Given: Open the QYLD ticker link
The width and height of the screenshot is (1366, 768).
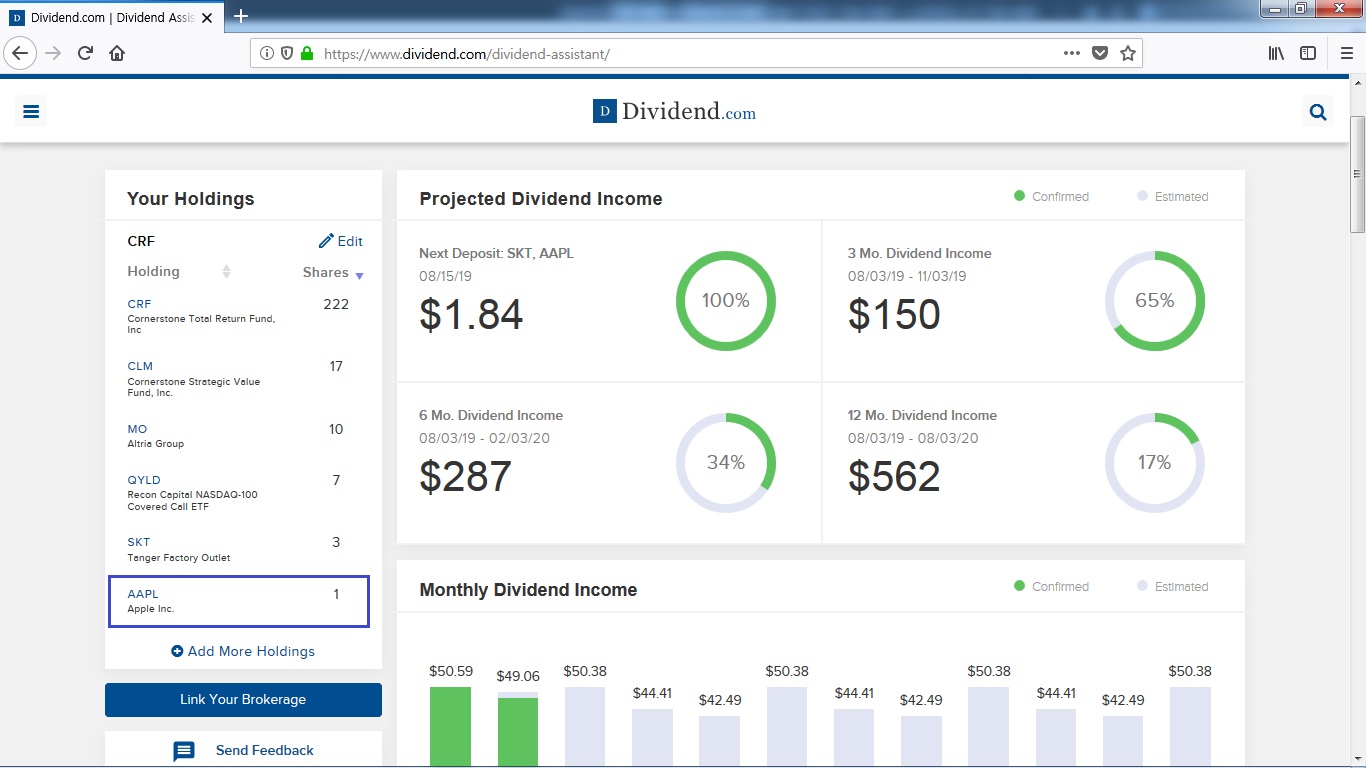Looking at the screenshot, I should click(144, 480).
